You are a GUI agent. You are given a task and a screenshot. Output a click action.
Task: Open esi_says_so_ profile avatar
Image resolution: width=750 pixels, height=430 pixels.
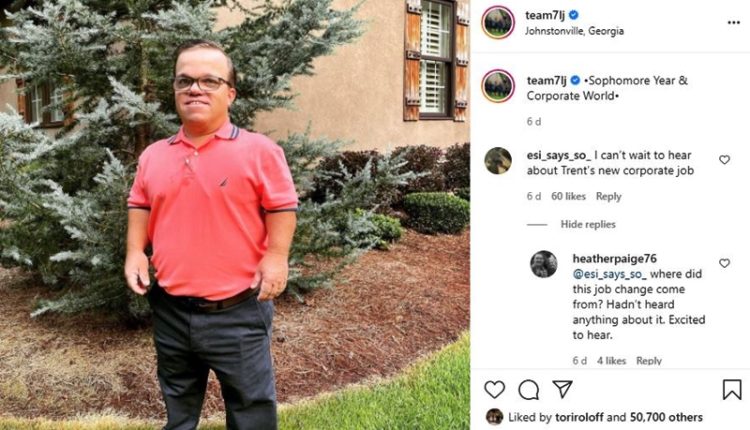(x=498, y=161)
